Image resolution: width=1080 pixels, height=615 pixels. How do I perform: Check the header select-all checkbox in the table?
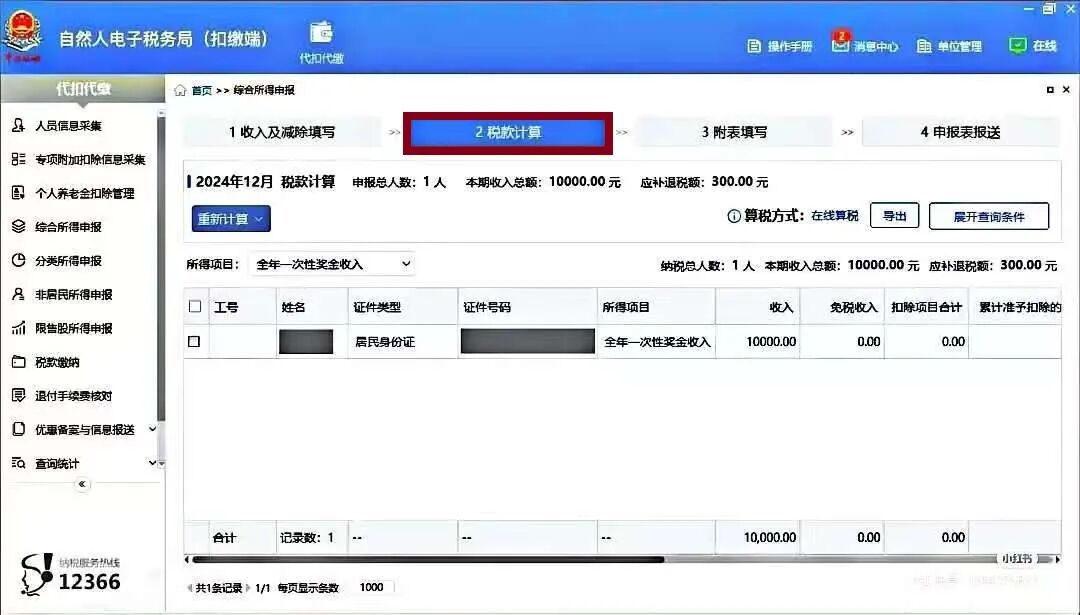(x=195, y=306)
